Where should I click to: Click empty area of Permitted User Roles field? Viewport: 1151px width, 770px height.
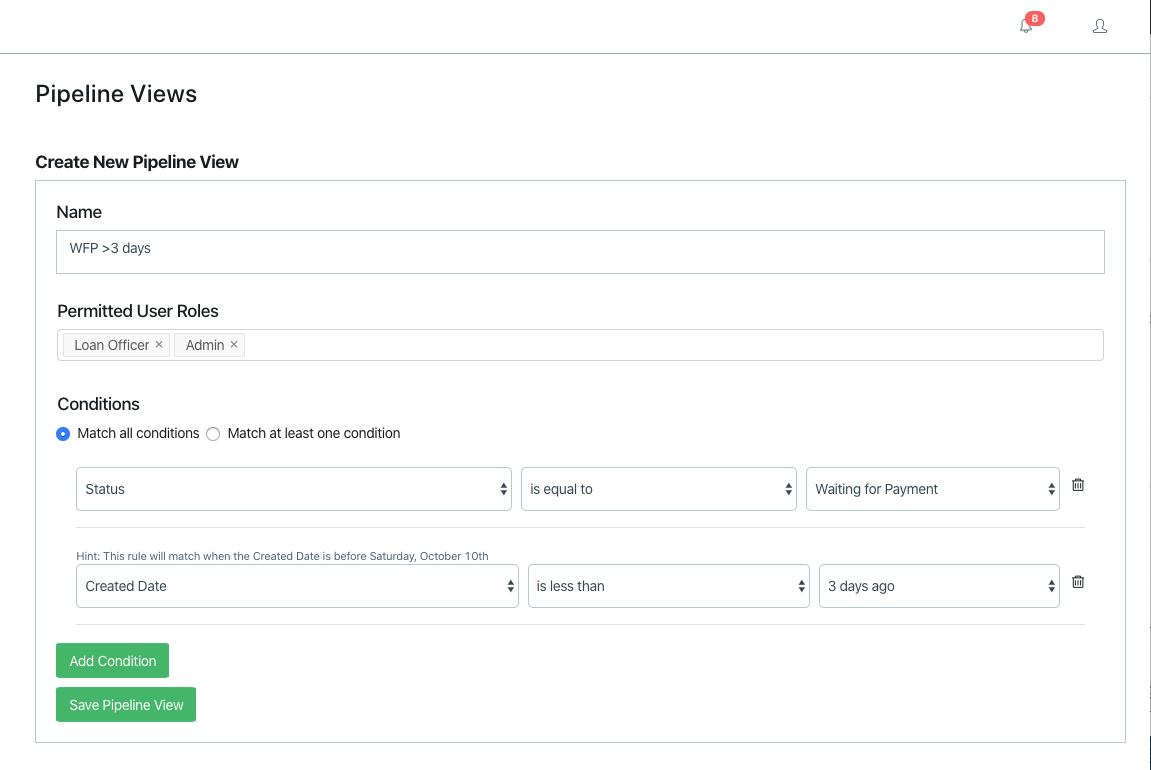click(x=670, y=345)
